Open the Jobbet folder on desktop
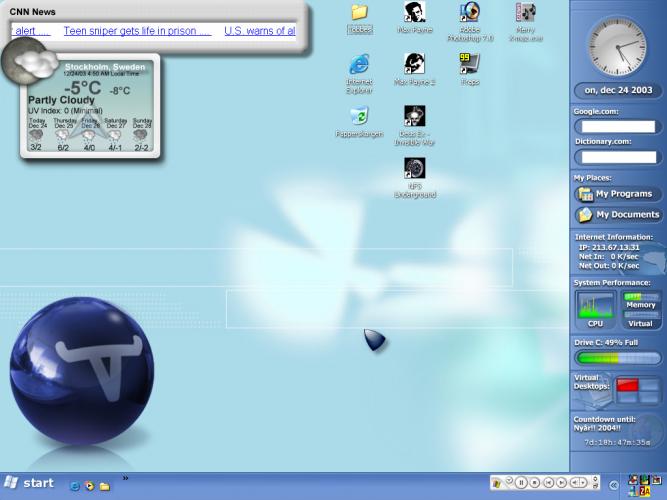The height and width of the screenshot is (500, 667). click(359, 13)
